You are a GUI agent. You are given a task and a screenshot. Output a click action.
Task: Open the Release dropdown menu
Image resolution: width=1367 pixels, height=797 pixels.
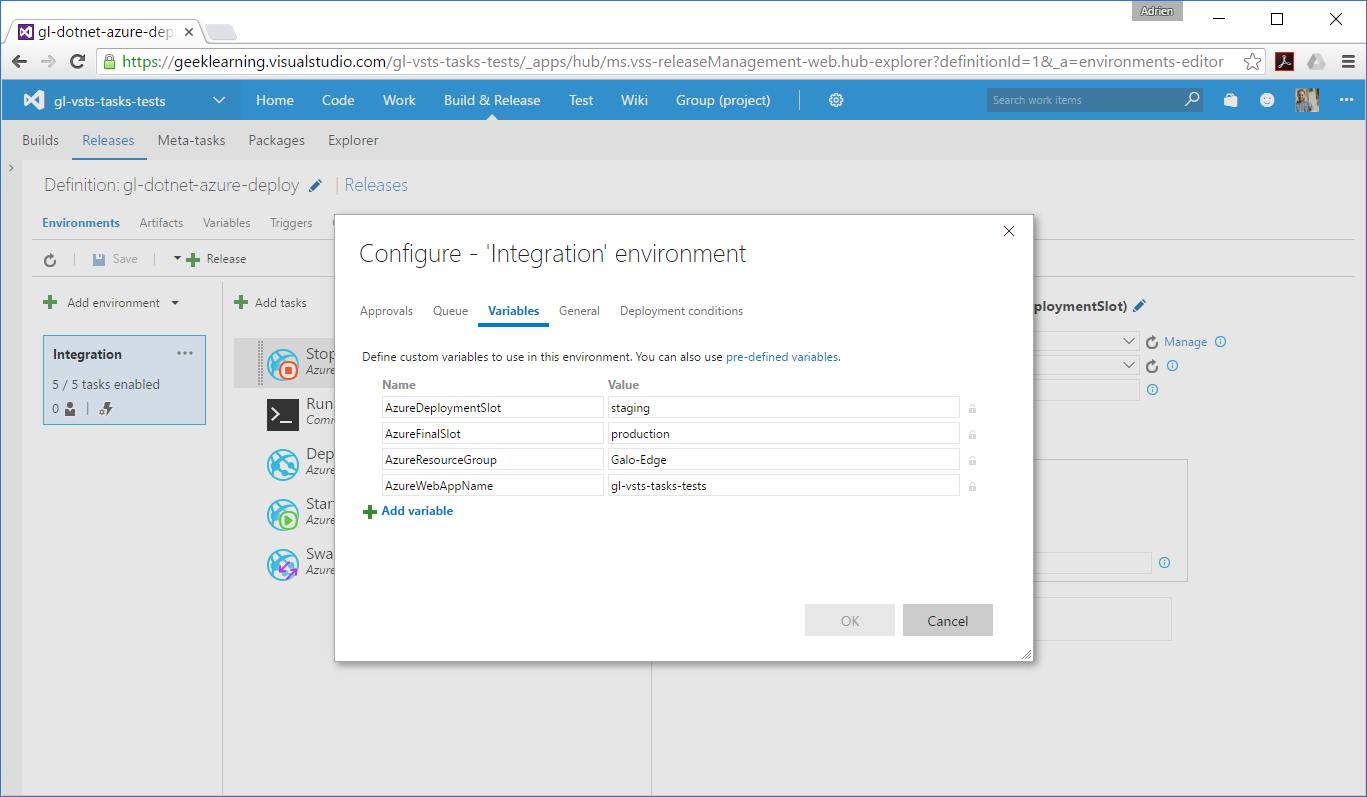(178, 259)
